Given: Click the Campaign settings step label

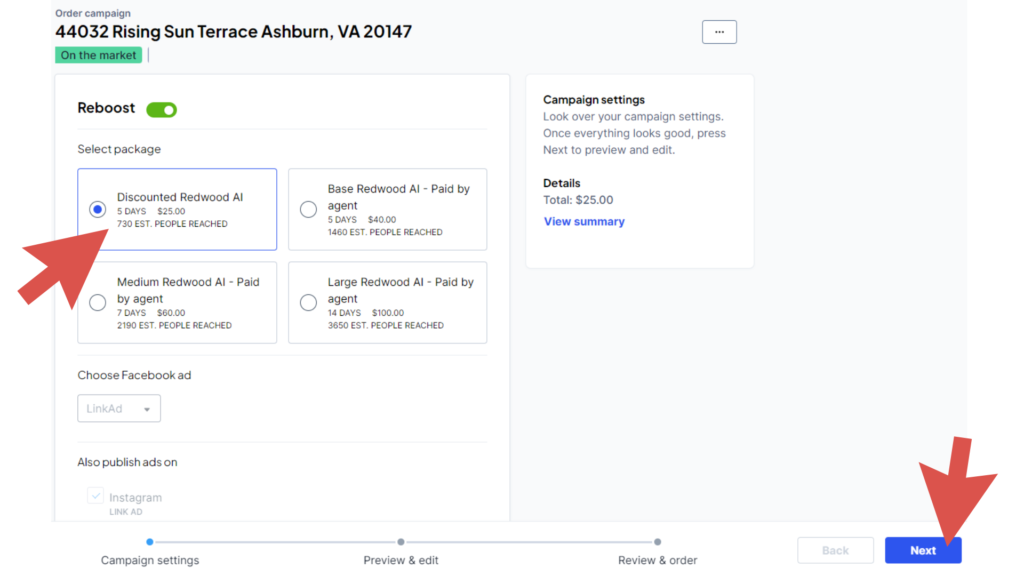Looking at the screenshot, I should pyautogui.click(x=150, y=560).
